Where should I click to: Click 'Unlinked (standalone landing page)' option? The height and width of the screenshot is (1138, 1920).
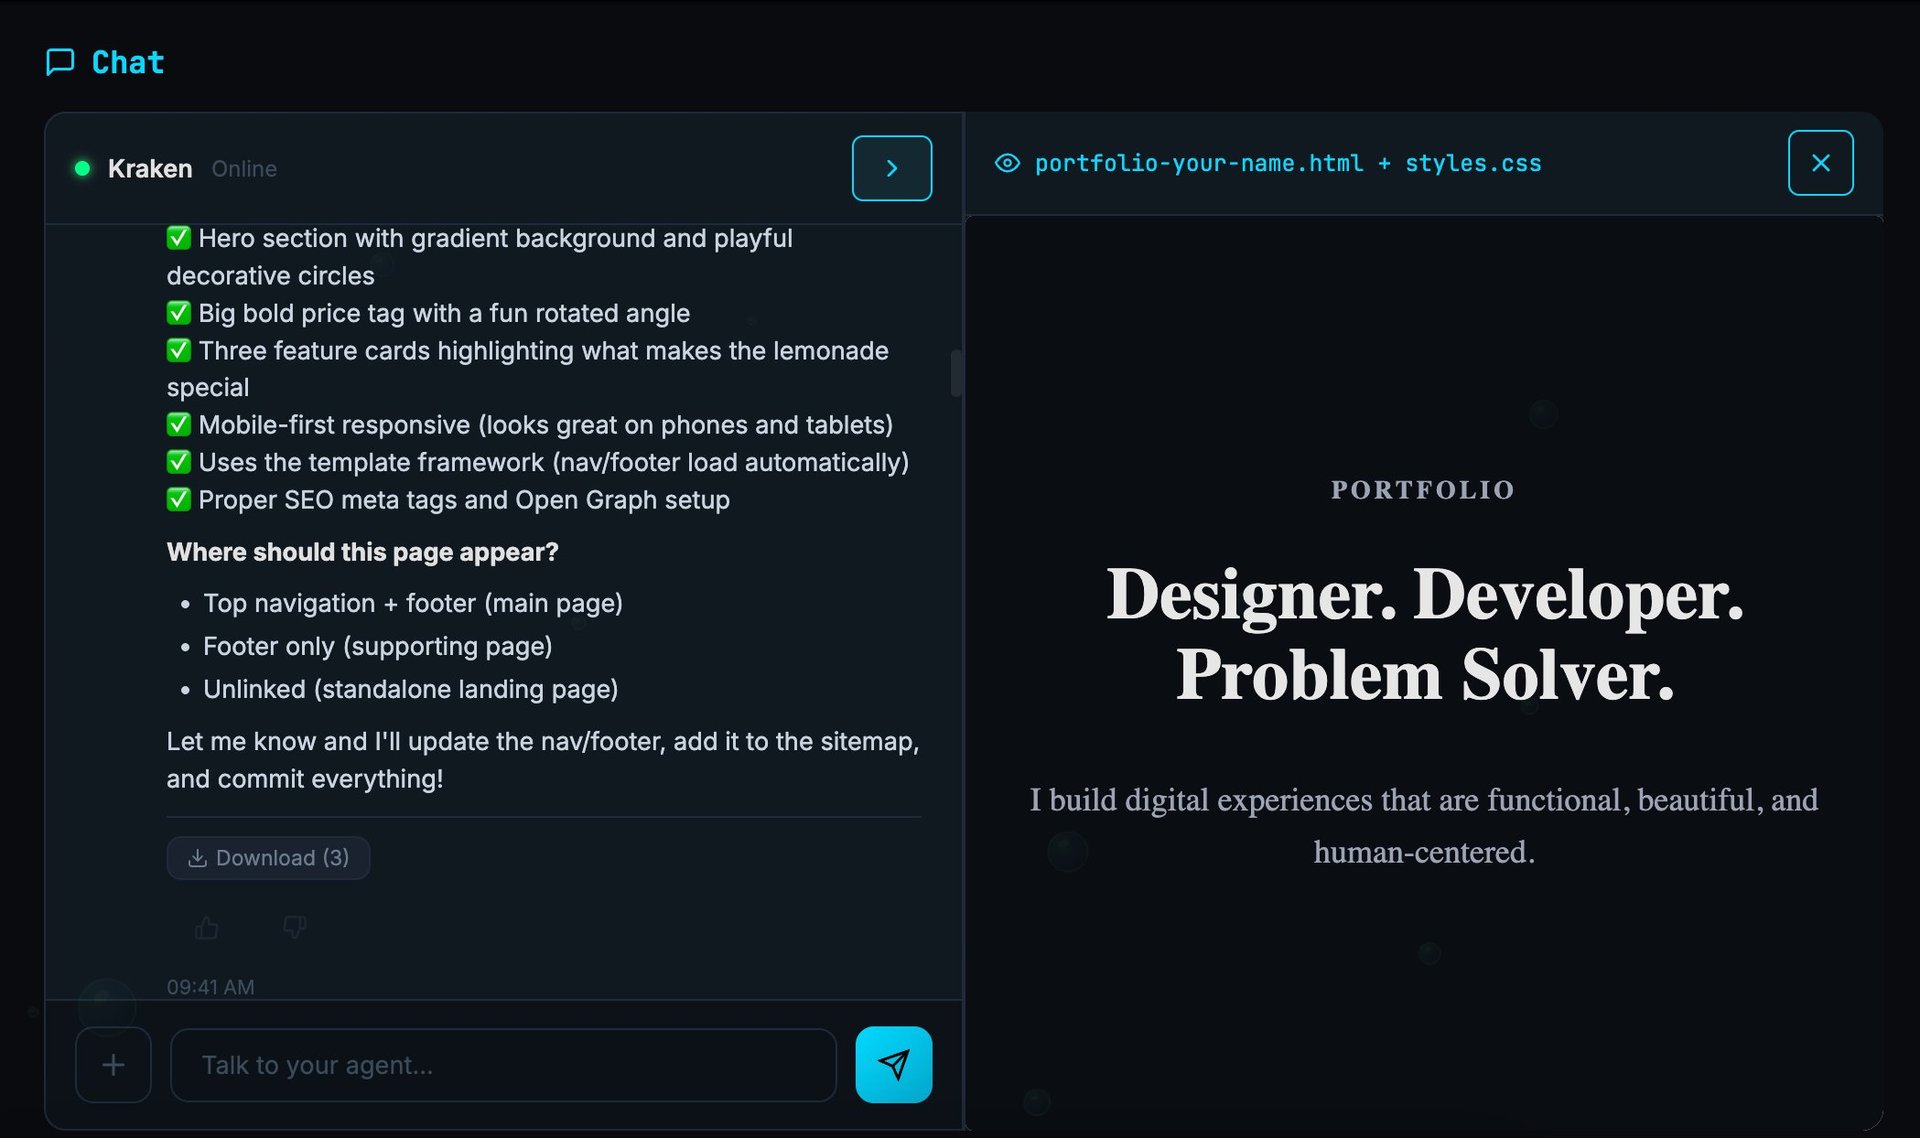[x=411, y=689]
